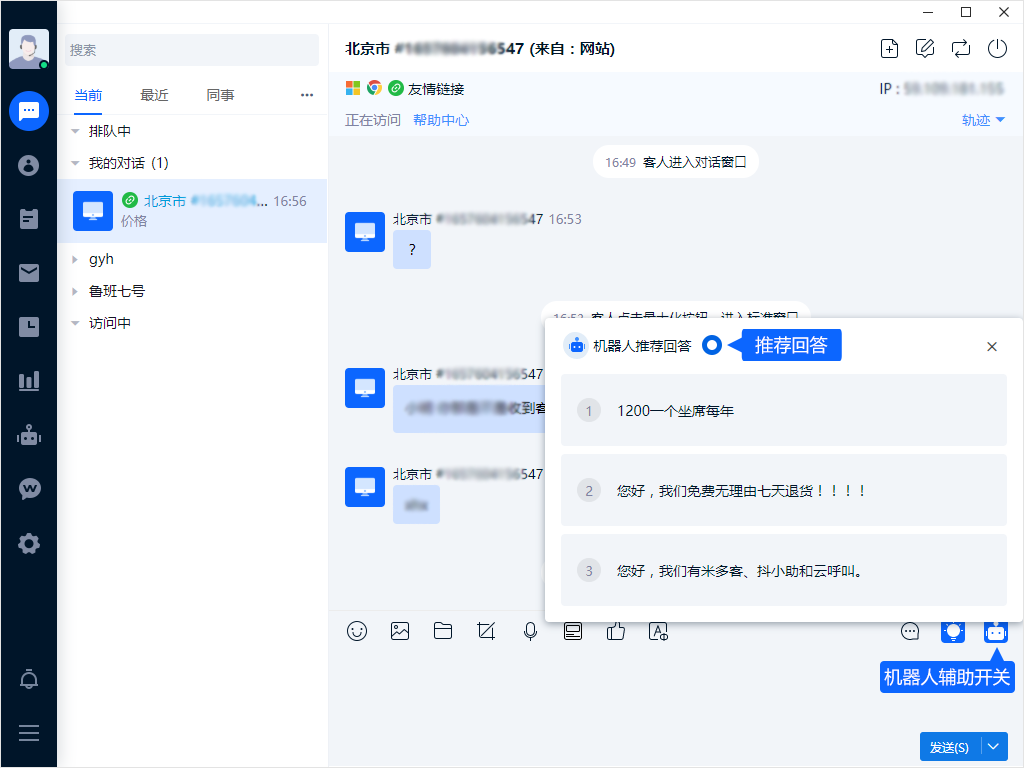Click the end conversation power icon
The image size is (1024, 768).
click(997, 49)
